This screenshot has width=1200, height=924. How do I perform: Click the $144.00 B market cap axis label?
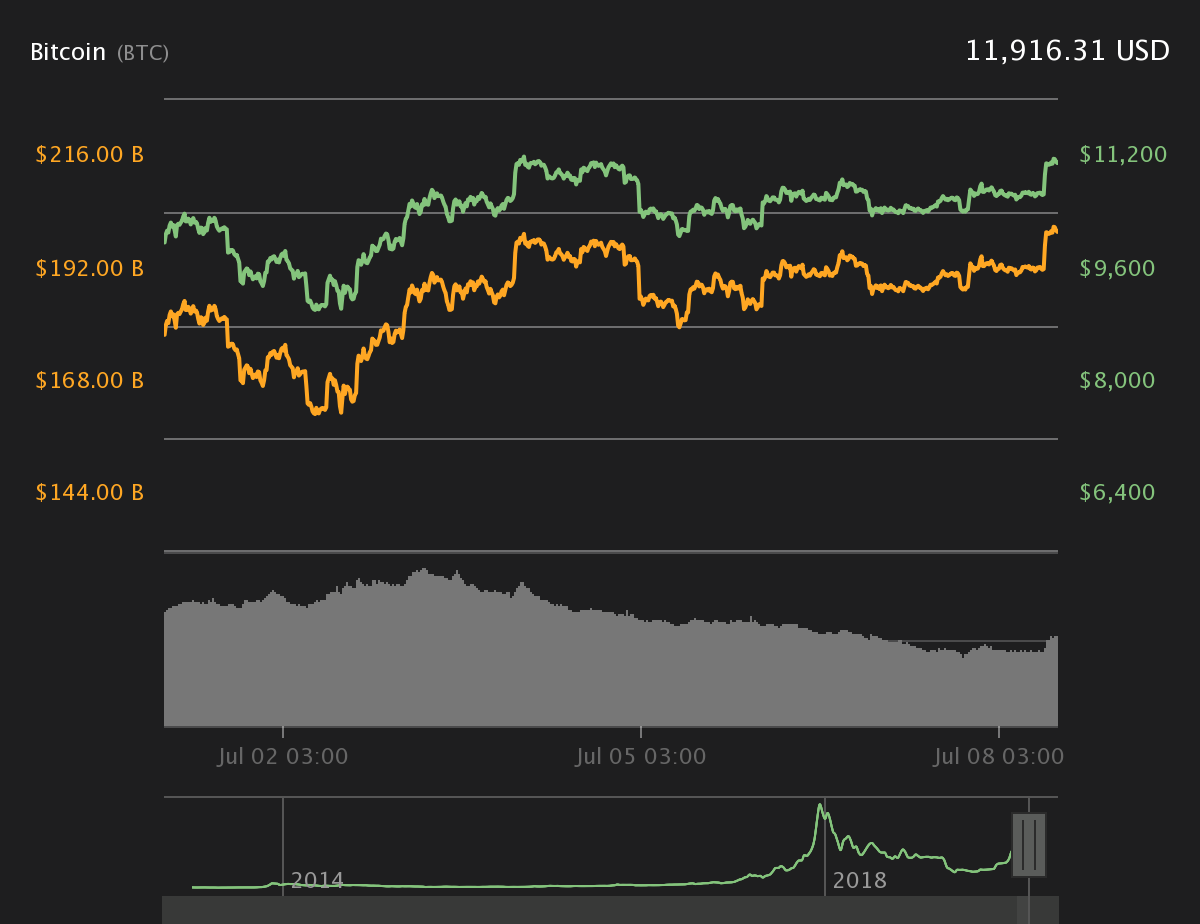pyautogui.click(x=90, y=492)
